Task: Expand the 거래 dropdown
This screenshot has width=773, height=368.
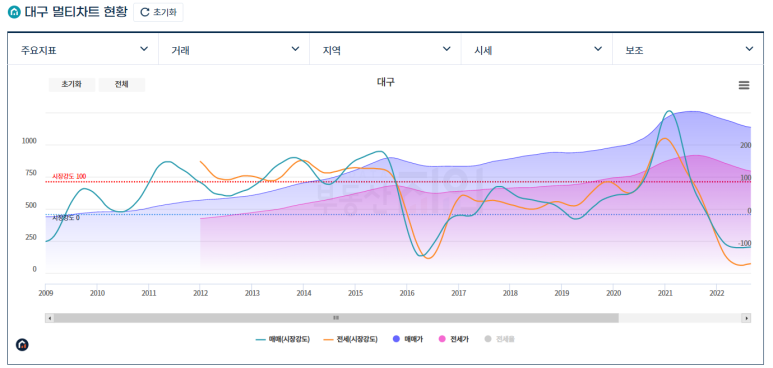Action: click(x=234, y=49)
